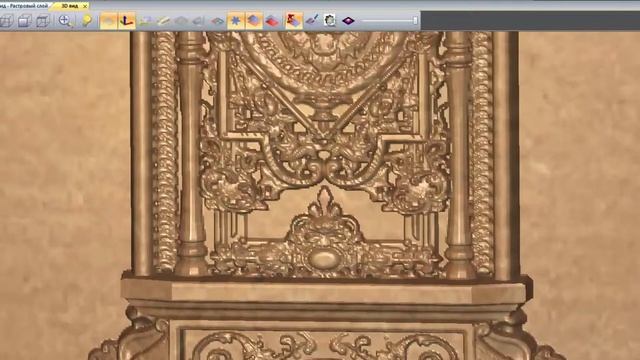Select the third cube view icon
The width and height of the screenshot is (640, 360).
42,21
